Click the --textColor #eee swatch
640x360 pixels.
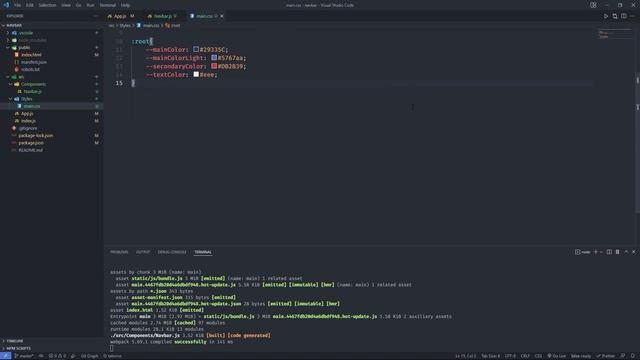pos(196,74)
